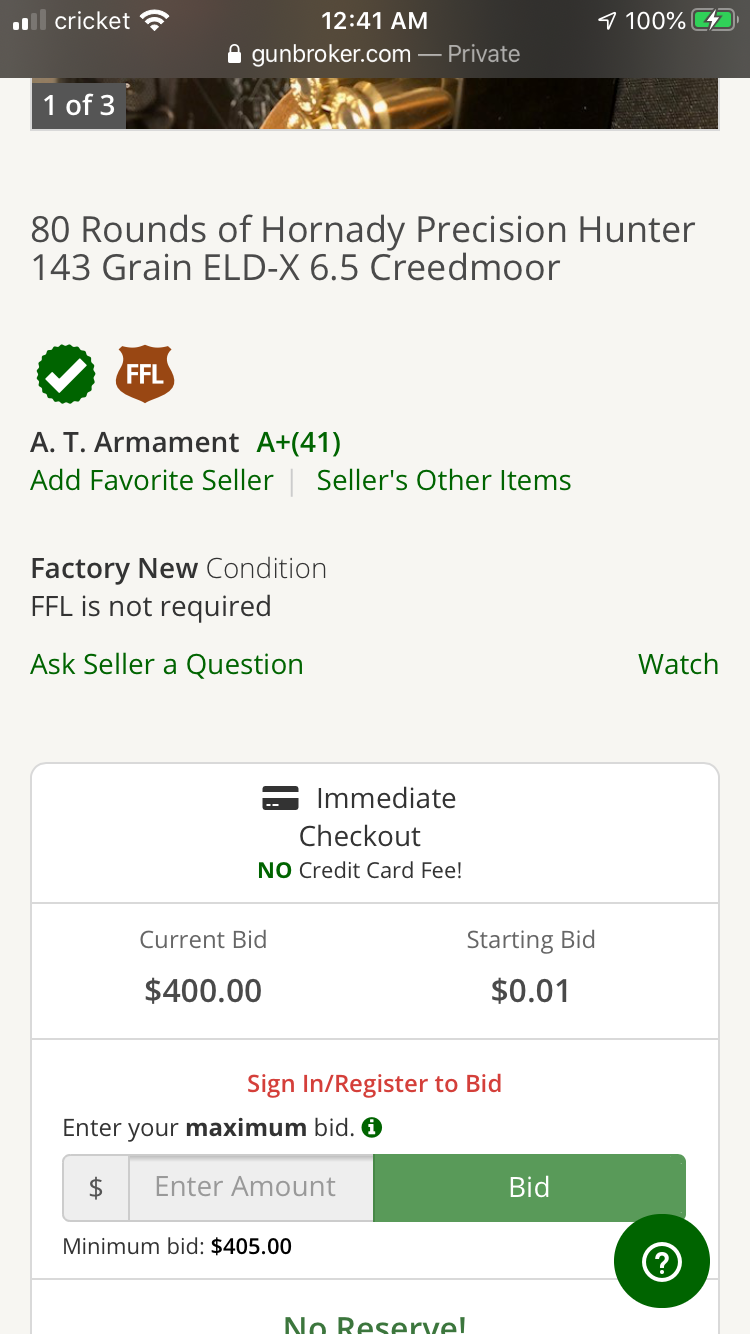The width and height of the screenshot is (750, 1334).
Task: Click Sign In/Register to Bid
Action: pos(374,1083)
